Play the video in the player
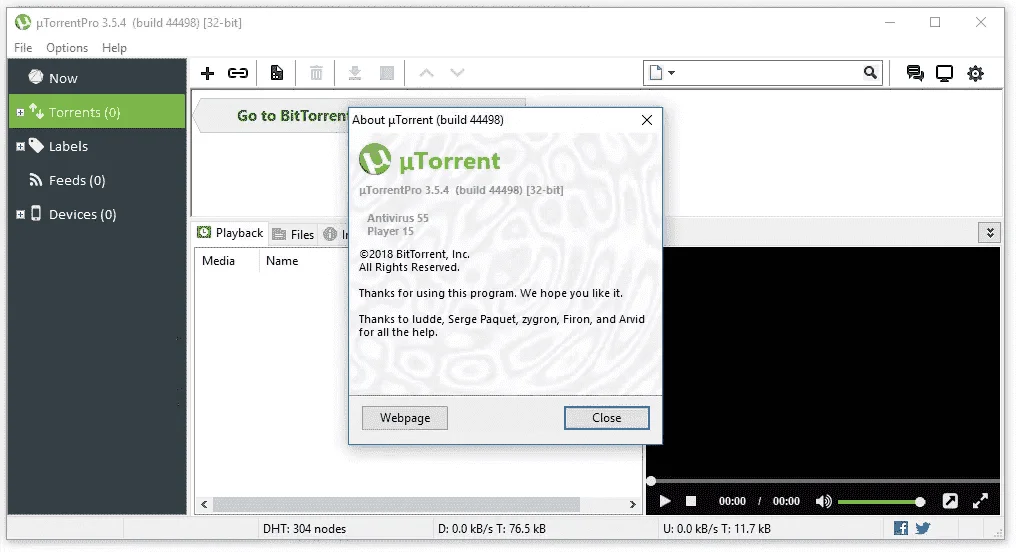The height and width of the screenshot is (552, 1016). 665,501
